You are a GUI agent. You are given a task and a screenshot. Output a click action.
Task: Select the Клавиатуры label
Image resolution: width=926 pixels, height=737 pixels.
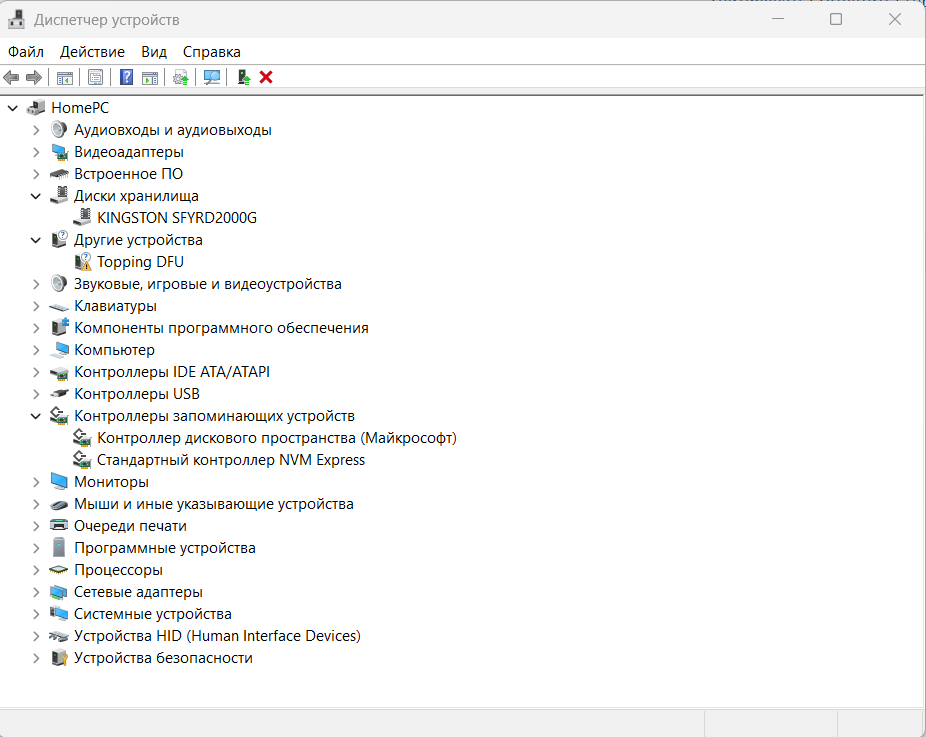[115, 306]
